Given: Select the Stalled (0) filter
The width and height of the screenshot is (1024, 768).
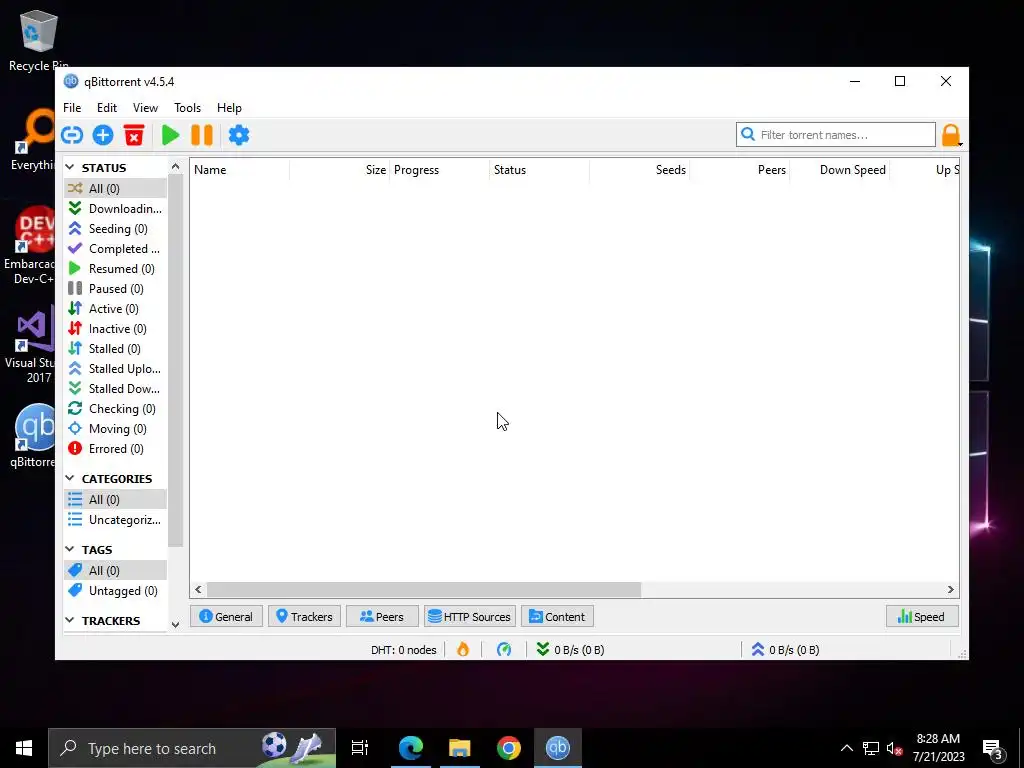Looking at the screenshot, I should tap(116, 349).
